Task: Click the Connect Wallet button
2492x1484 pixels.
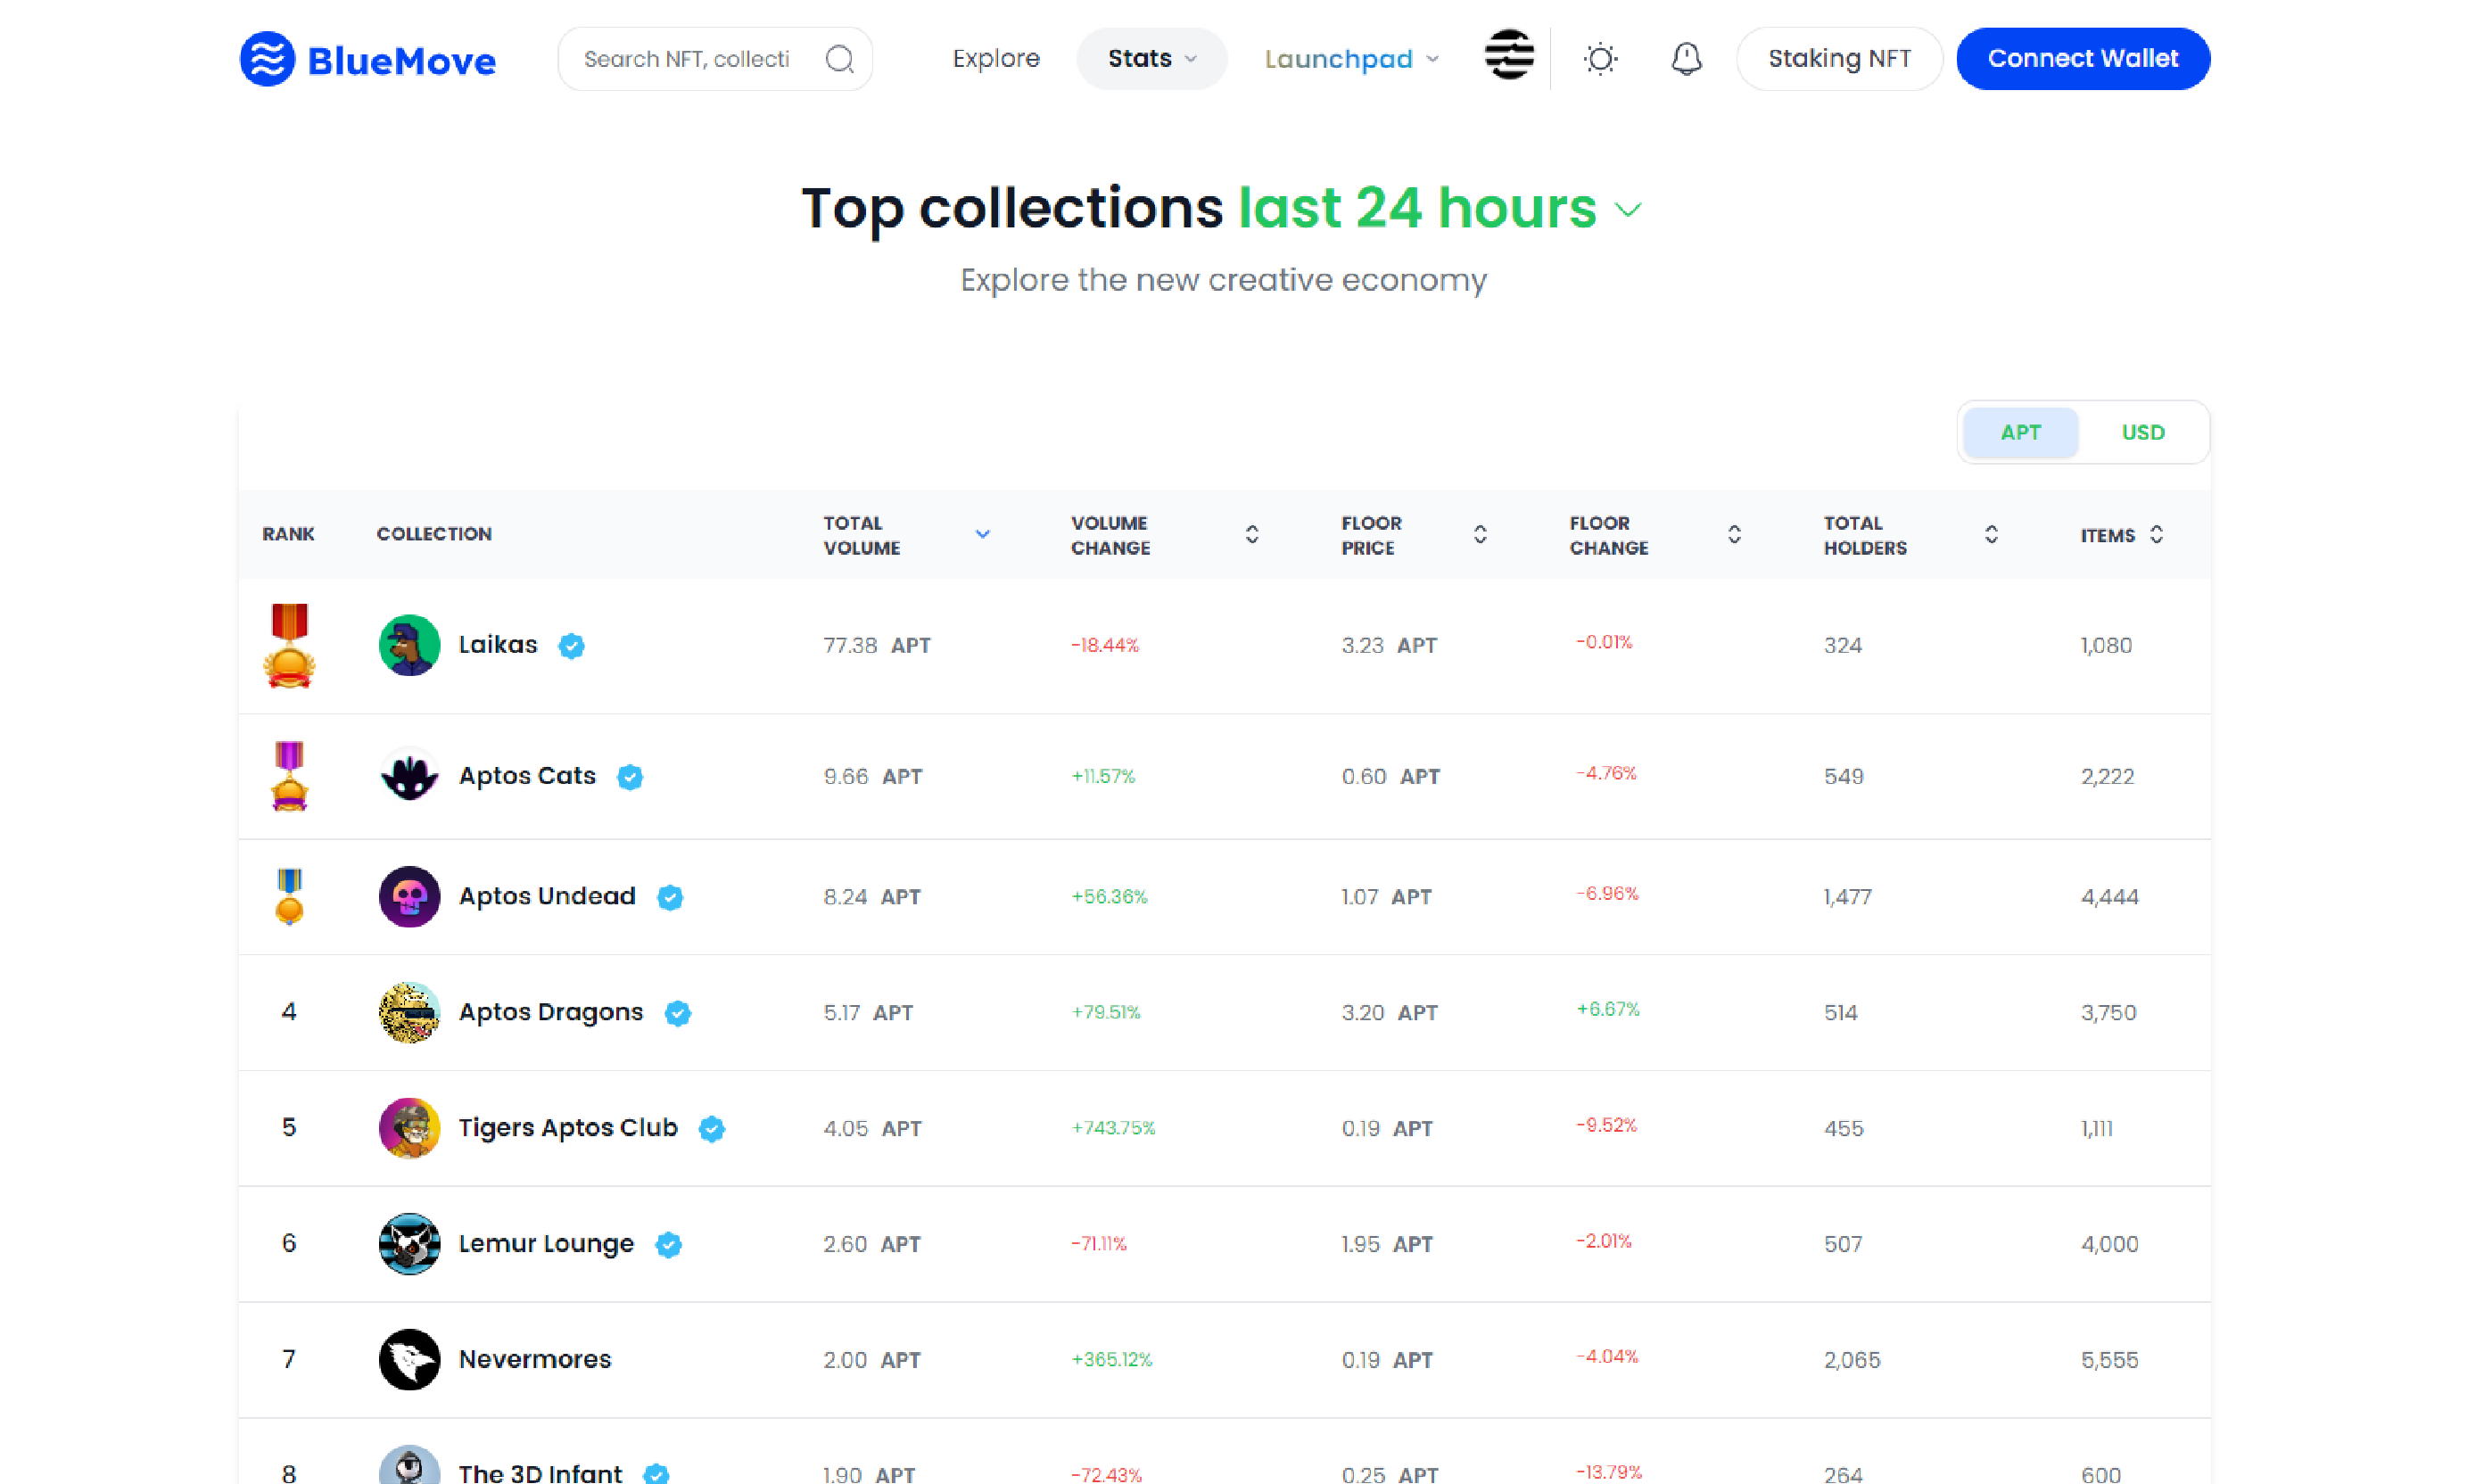Action: point(2083,59)
